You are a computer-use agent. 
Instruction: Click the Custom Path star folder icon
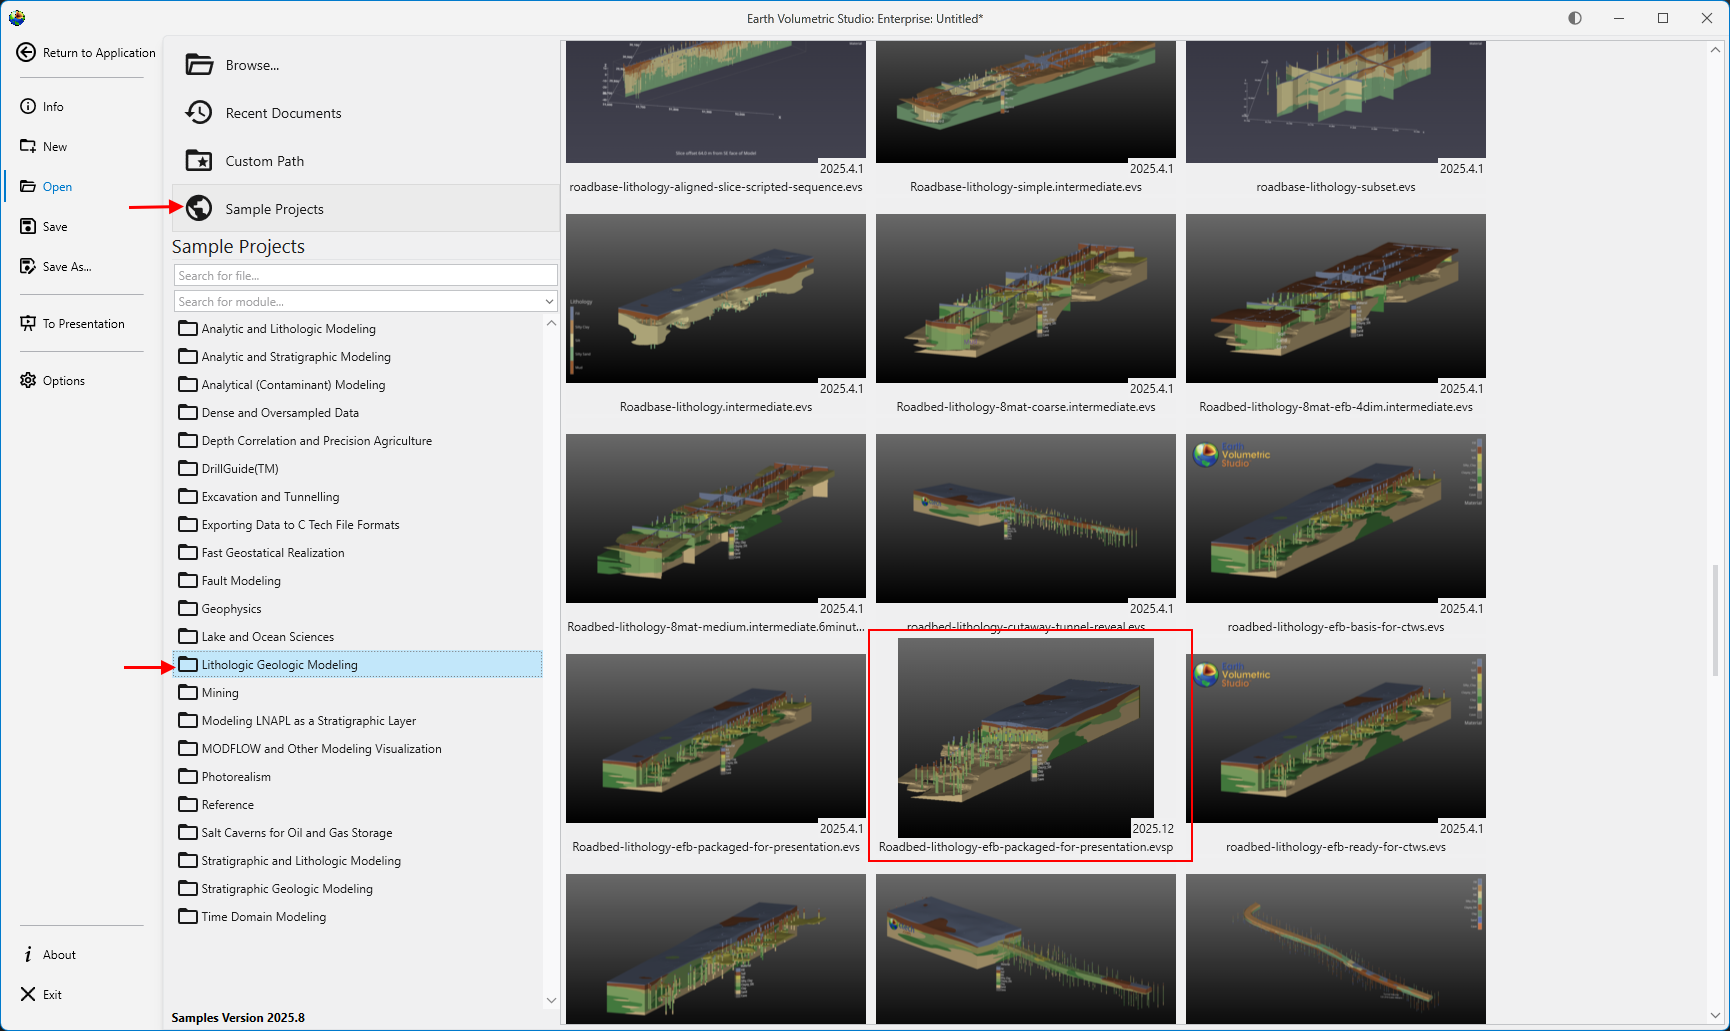(x=199, y=161)
